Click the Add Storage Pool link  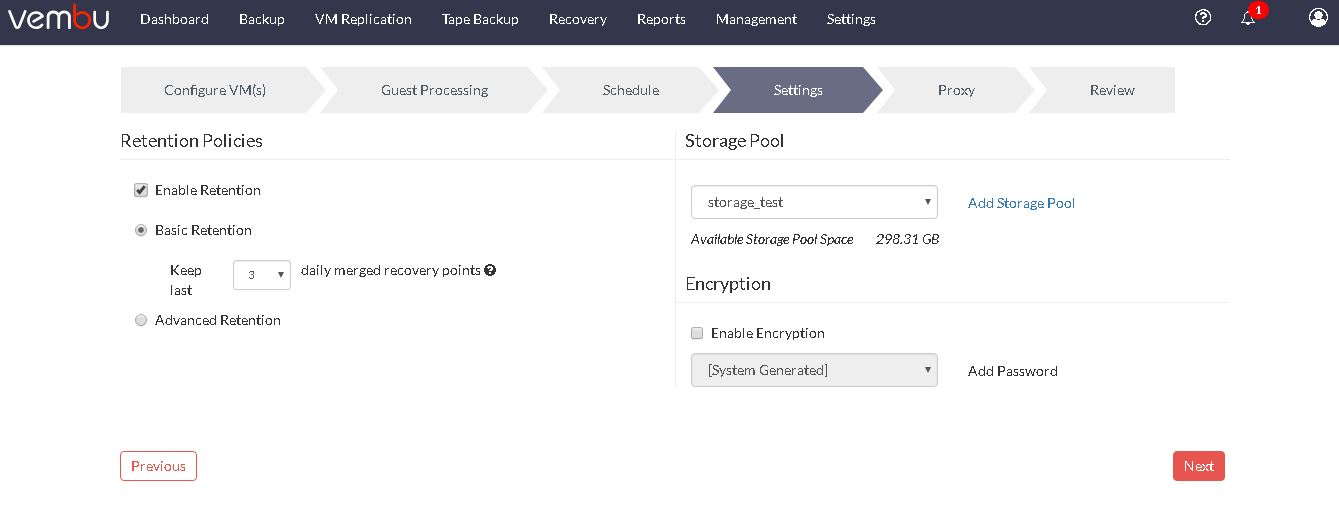click(x=1021, y=203)
